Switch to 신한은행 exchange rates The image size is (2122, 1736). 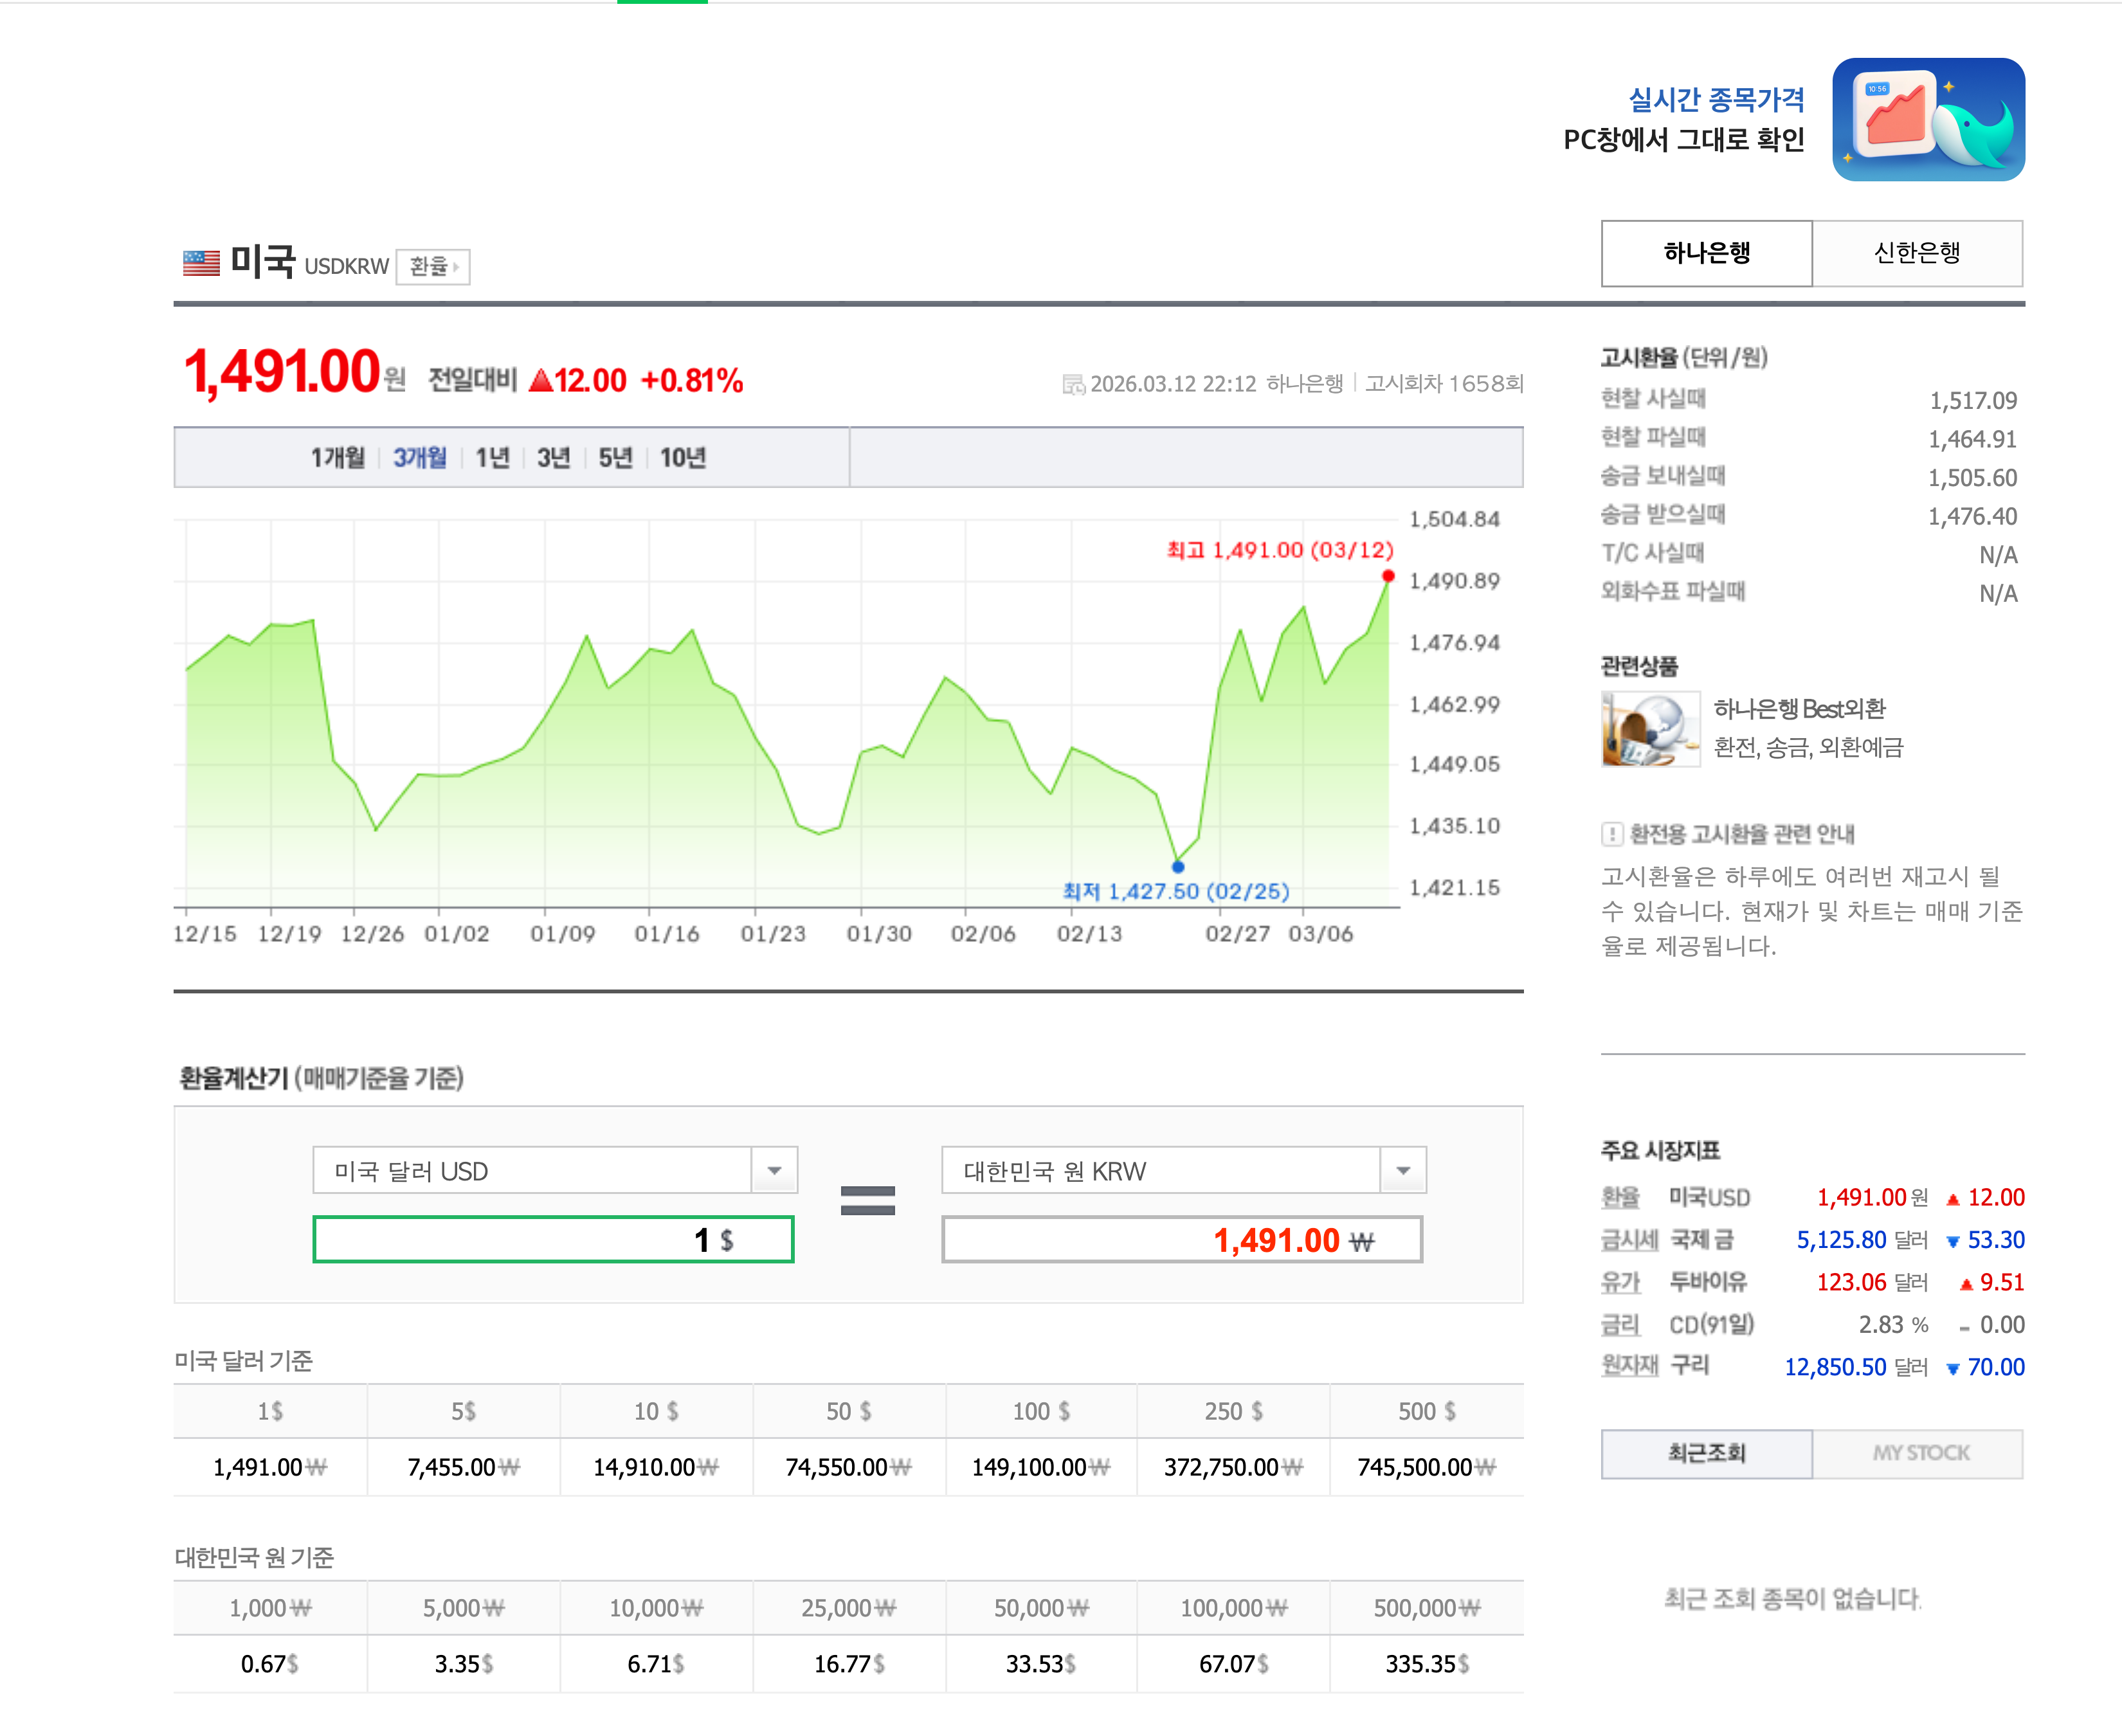click(x=1917, y=253)
